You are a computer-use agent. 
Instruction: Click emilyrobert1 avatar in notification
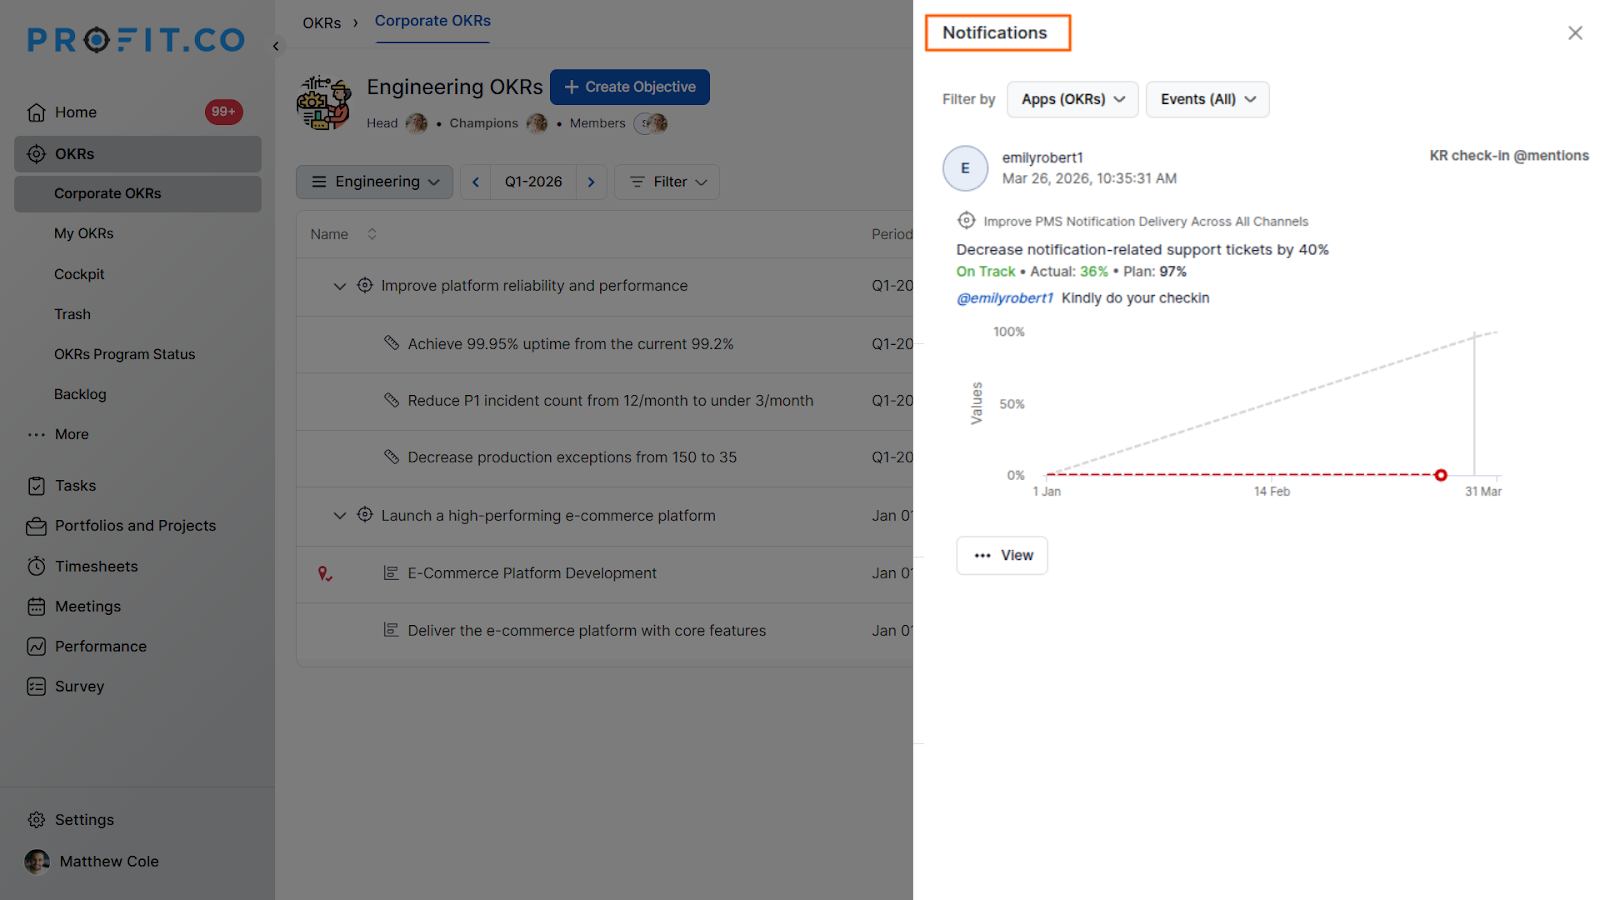click(965, 168)
